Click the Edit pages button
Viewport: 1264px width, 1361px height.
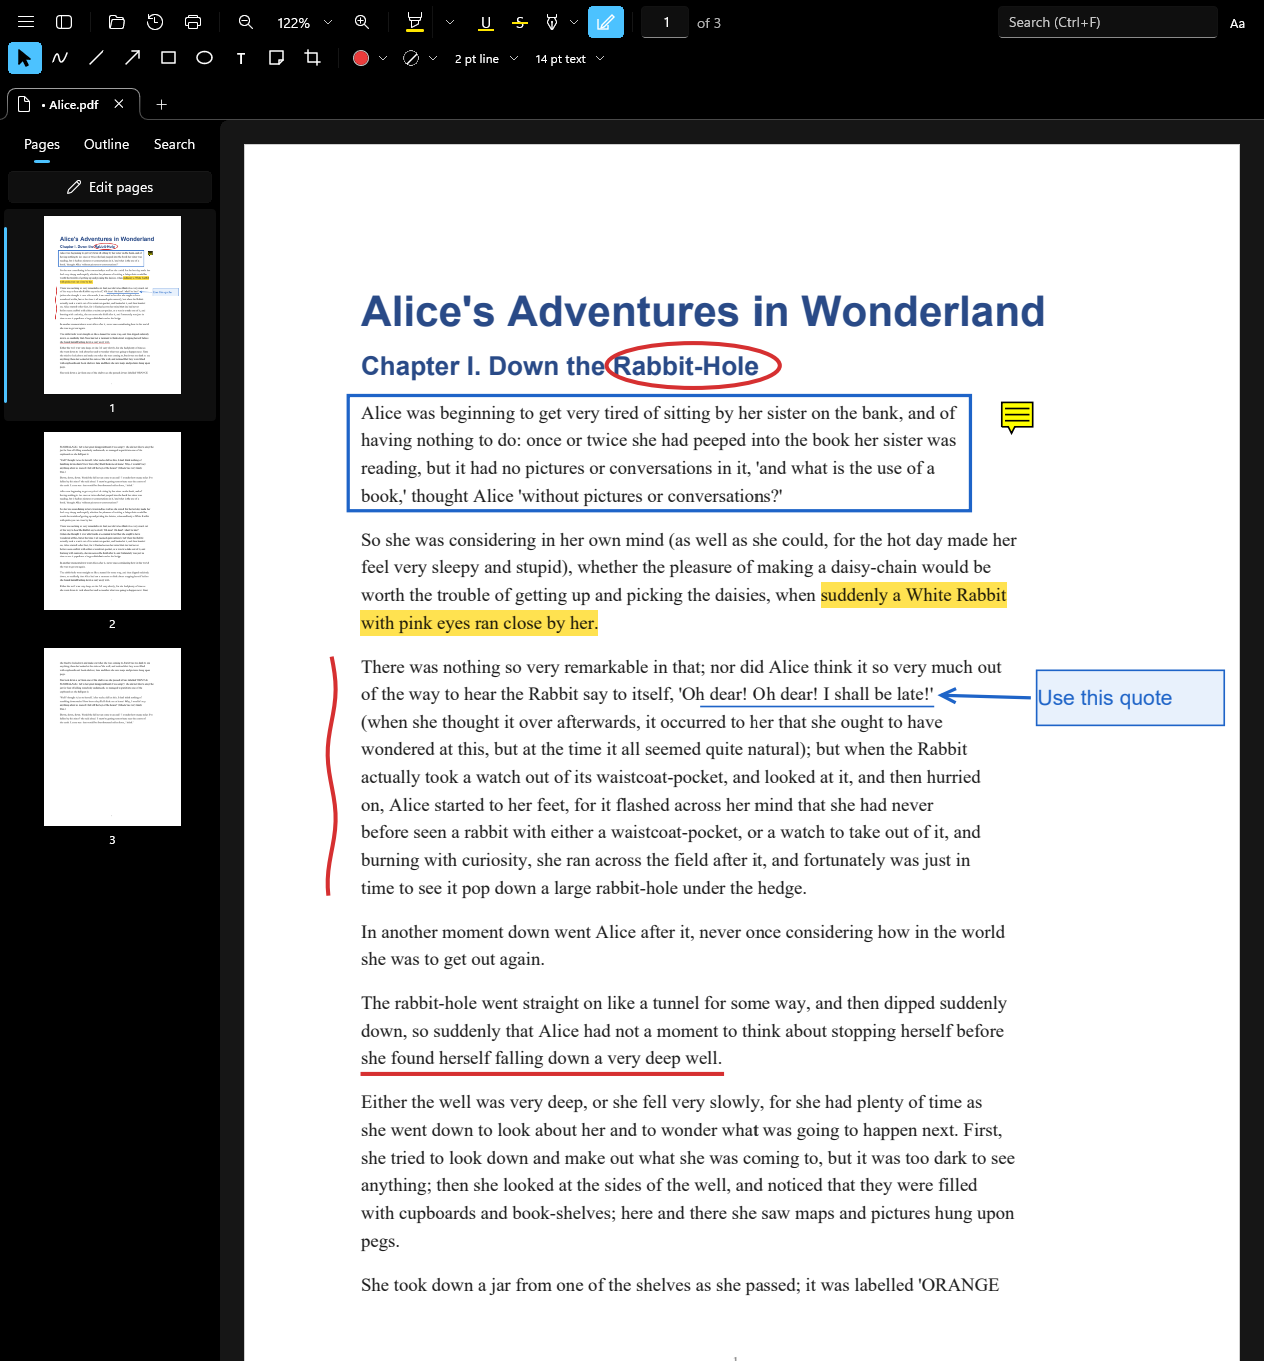click(110, 187)
